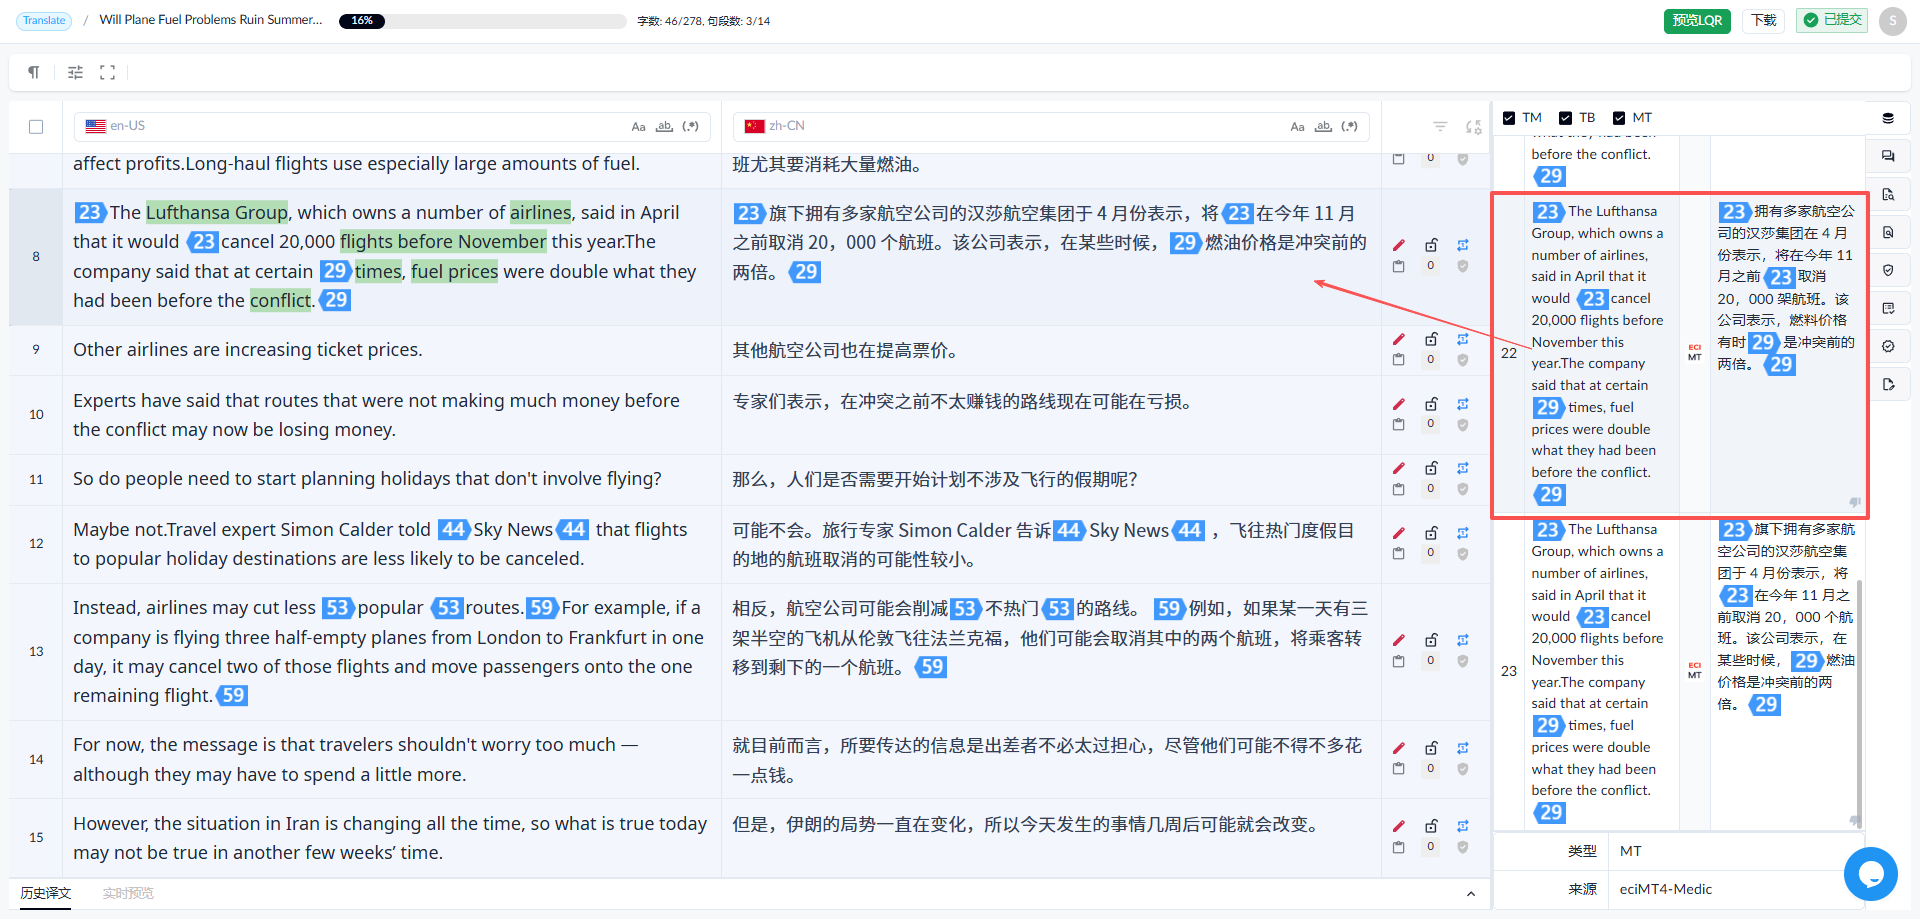Open chat support bubble
The image size is (1920, 919).
[1870, 873]
